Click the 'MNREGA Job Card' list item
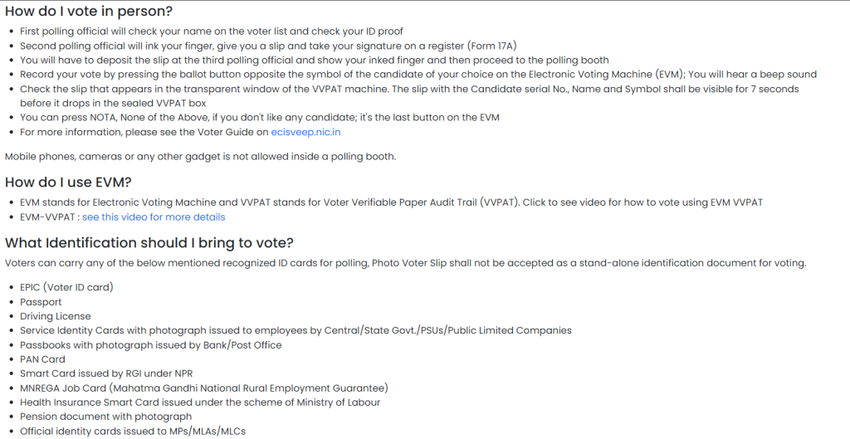Screen dimensions: 850x439 (204, 388)
